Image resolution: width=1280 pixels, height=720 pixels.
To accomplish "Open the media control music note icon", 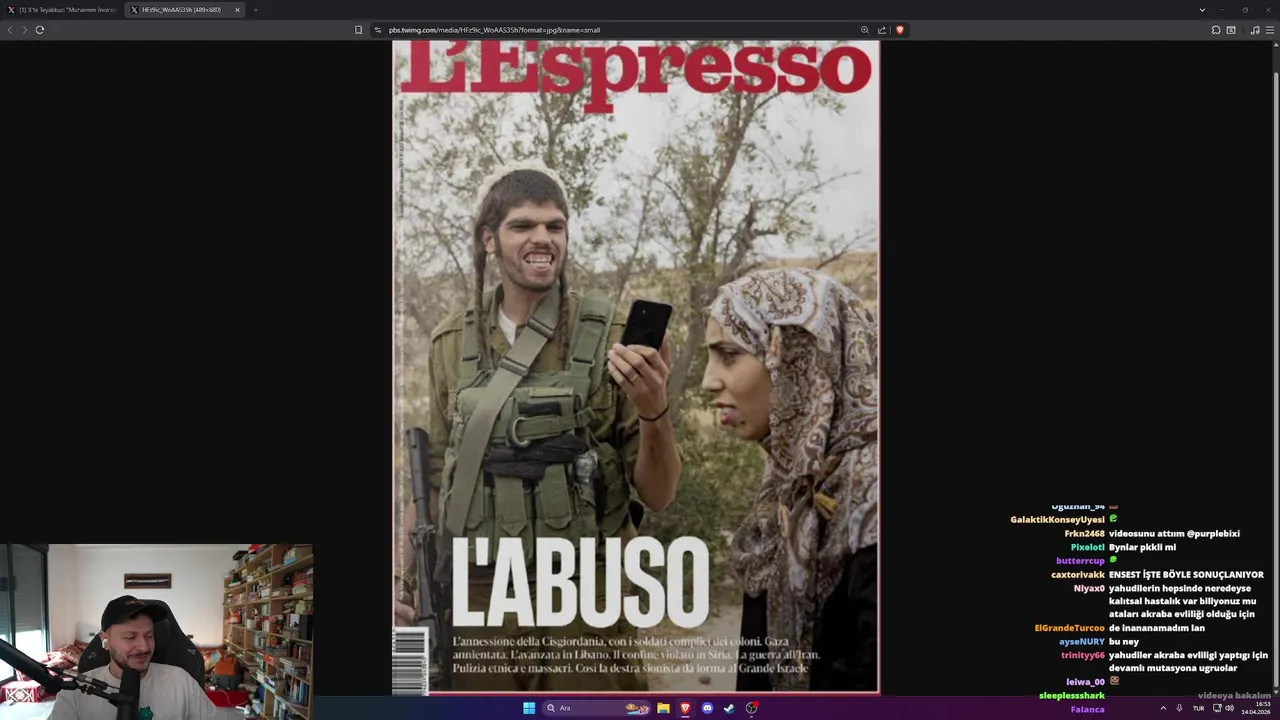I will coord(1255,30).
